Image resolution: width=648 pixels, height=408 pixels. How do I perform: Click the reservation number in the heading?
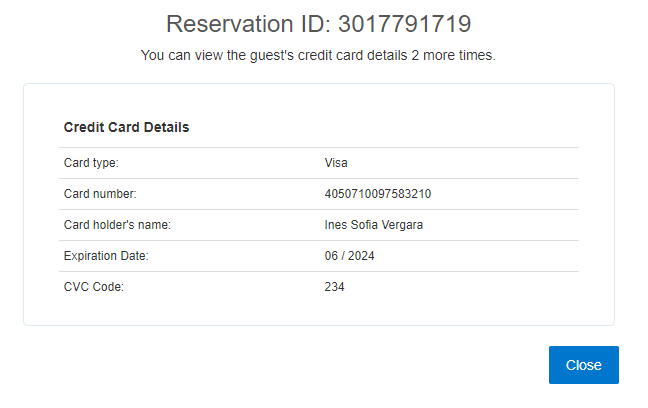[x=404, y=24]
